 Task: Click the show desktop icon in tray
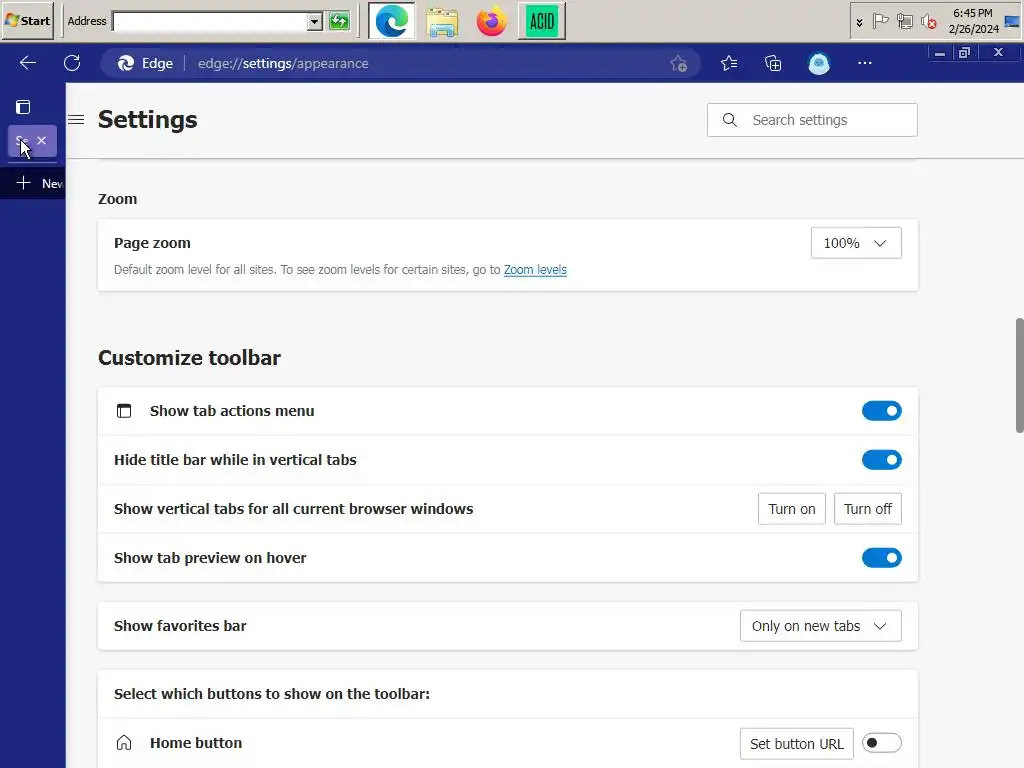click(x=1012, y=22)
